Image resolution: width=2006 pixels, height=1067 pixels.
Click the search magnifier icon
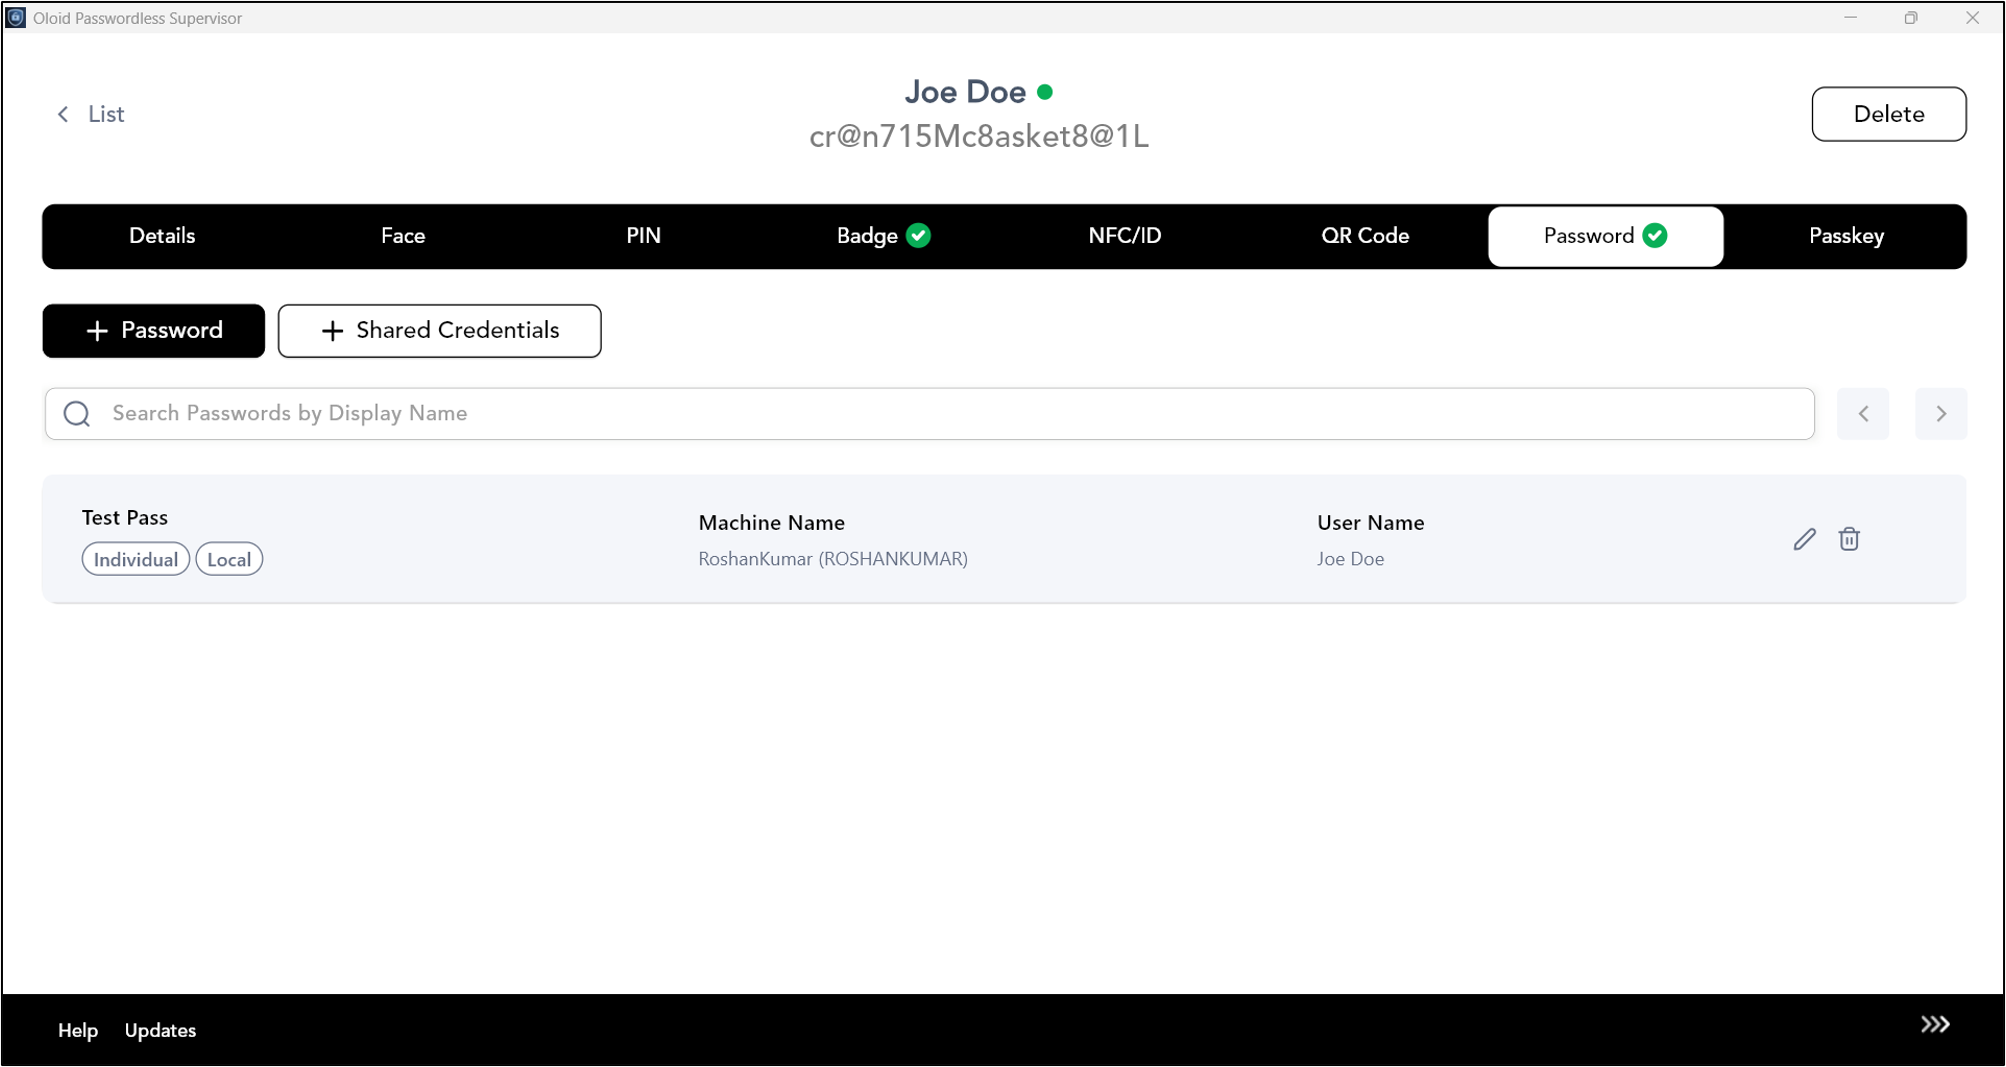click(x=77, y=413)
